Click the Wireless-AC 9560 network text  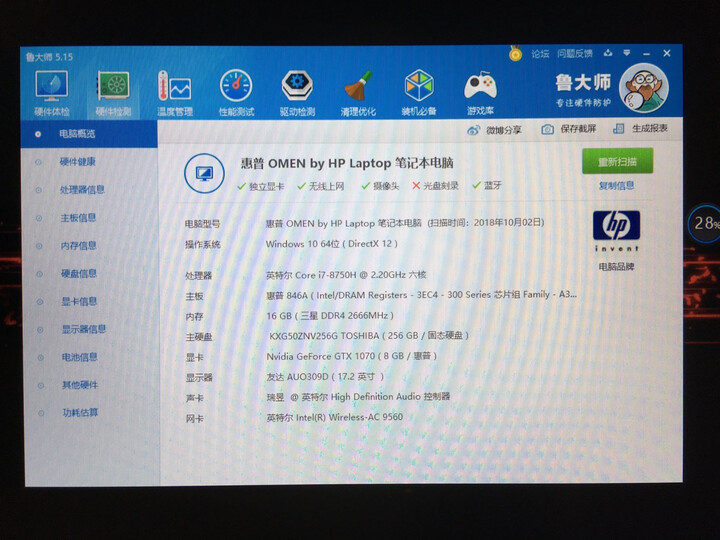[335, 417]
